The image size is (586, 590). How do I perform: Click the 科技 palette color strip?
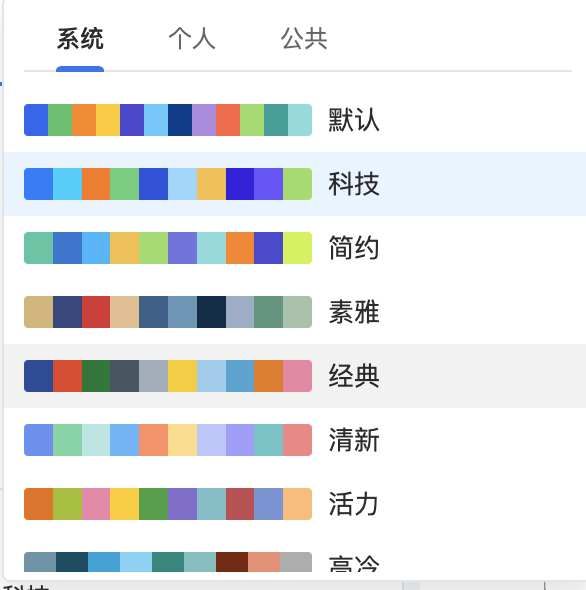tap(168, 184)
